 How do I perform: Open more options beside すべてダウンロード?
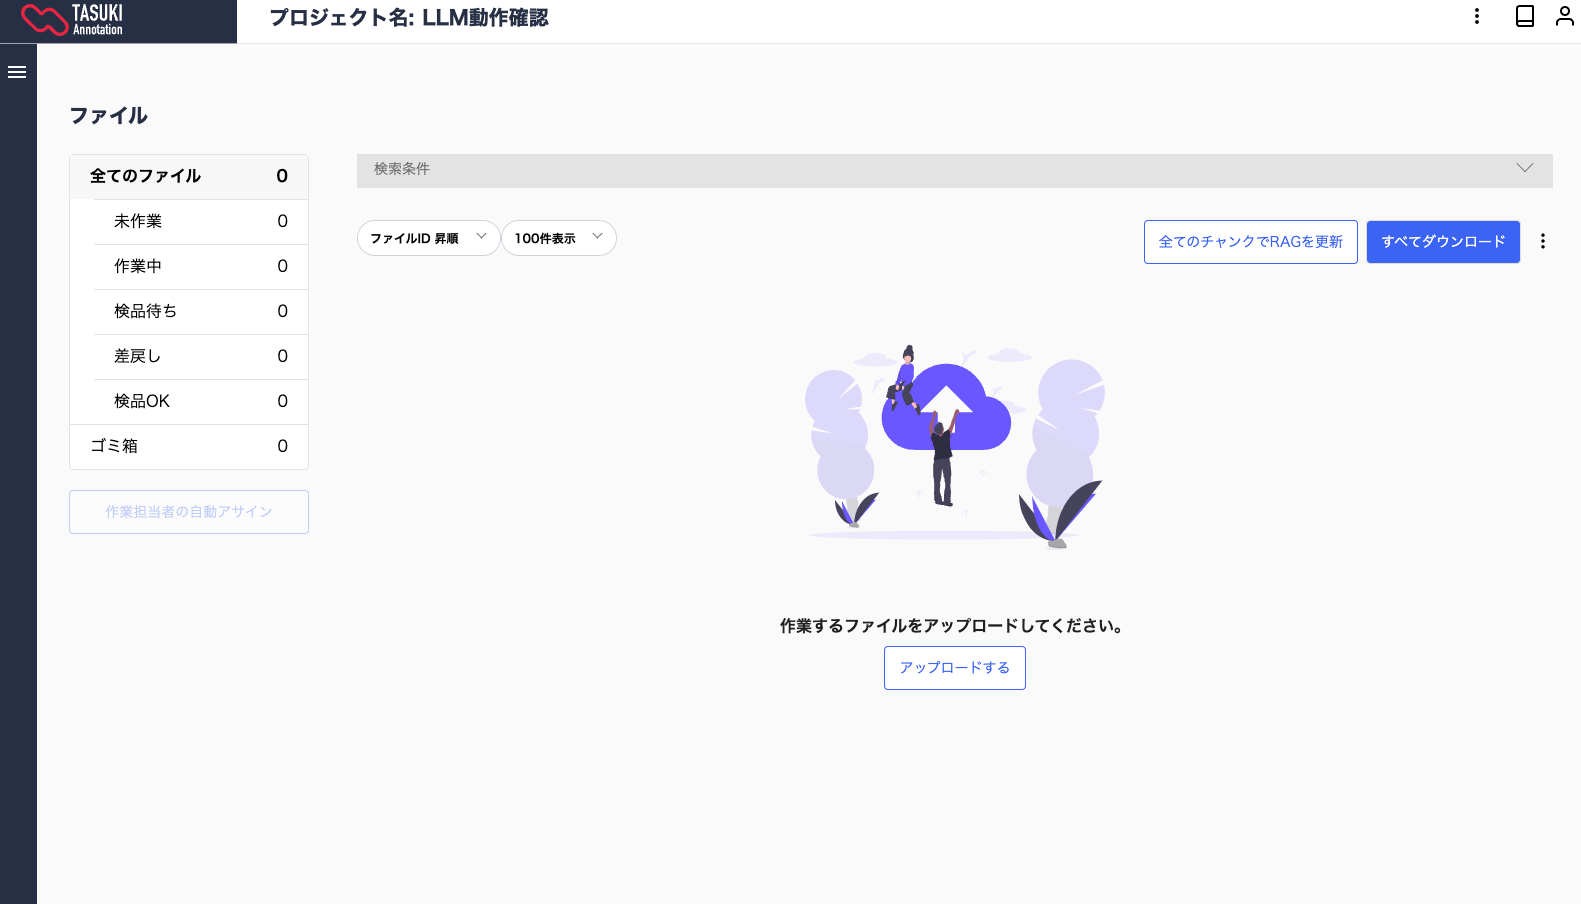click(1542, 241)
